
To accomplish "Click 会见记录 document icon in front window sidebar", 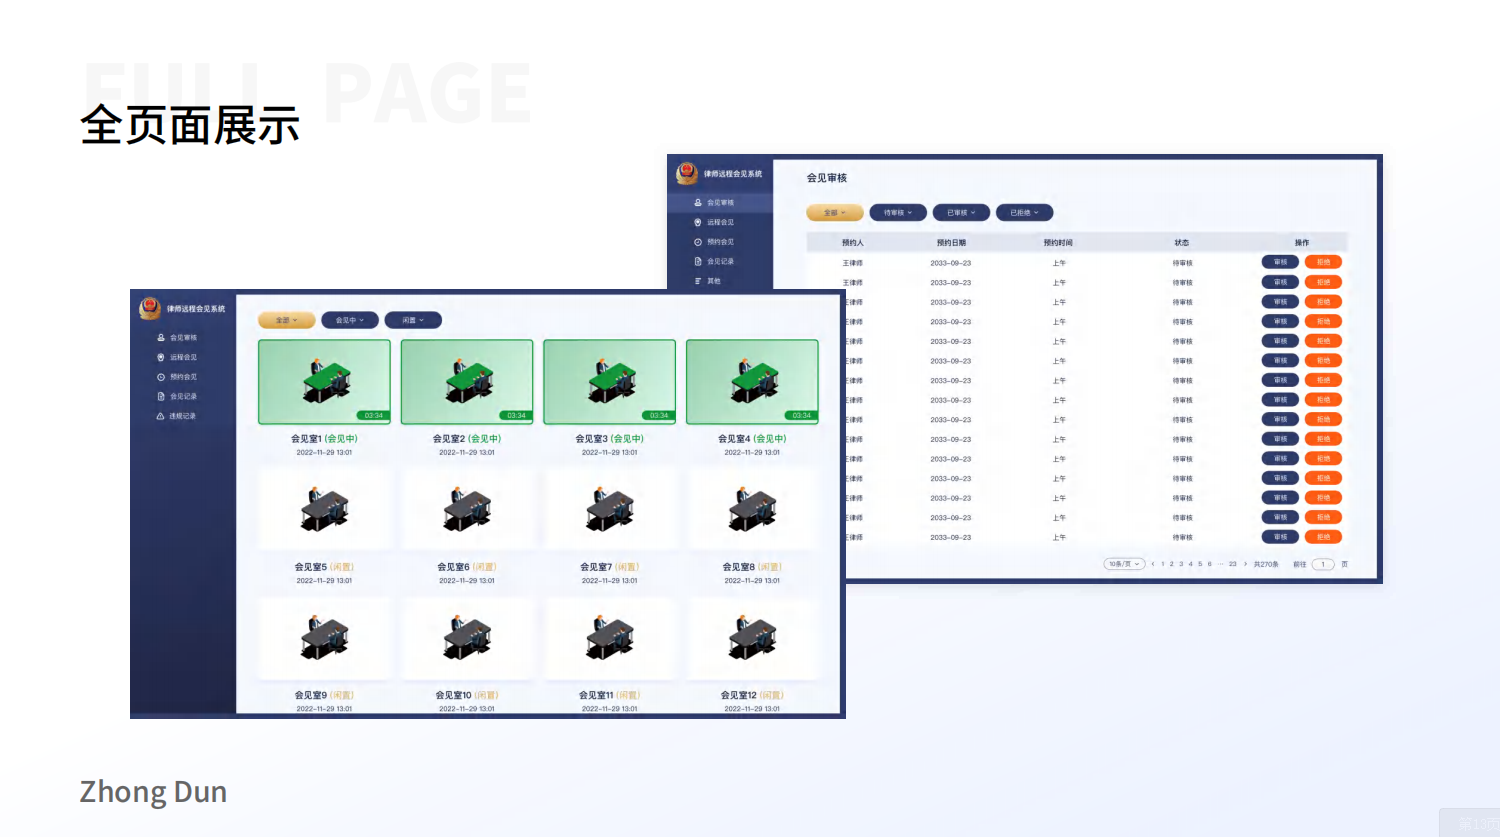I will (x=161, y=397).
